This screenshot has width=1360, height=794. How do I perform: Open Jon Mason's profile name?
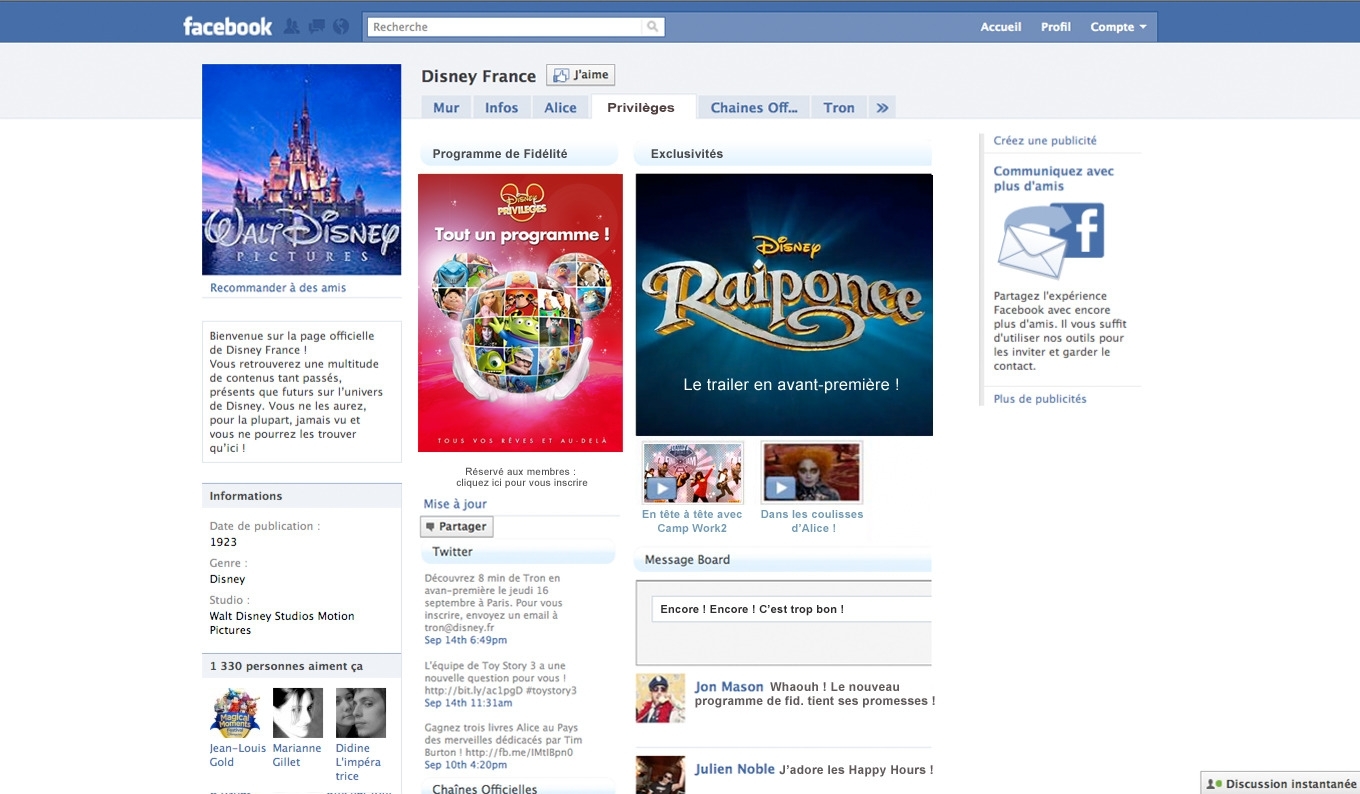729,687
